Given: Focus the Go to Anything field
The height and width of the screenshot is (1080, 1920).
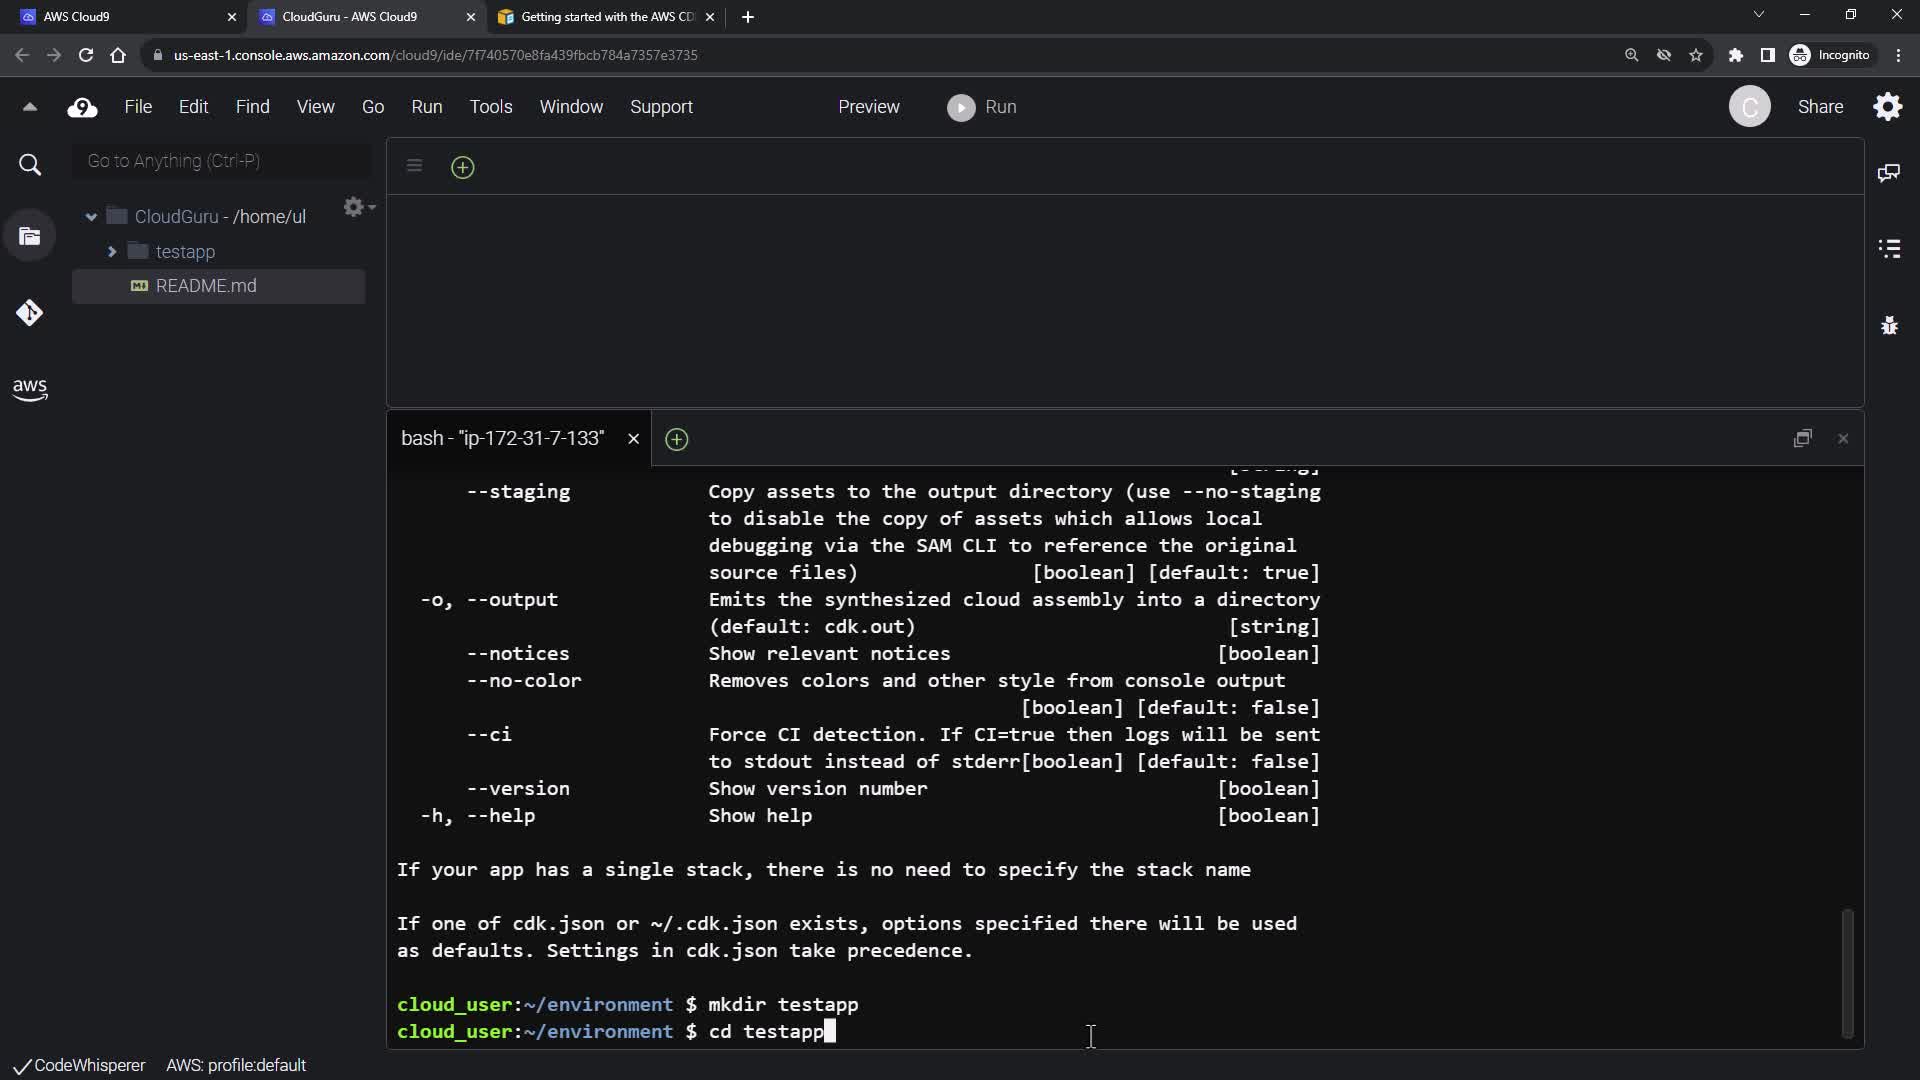Looking at the screenshot, I should 222,161.
